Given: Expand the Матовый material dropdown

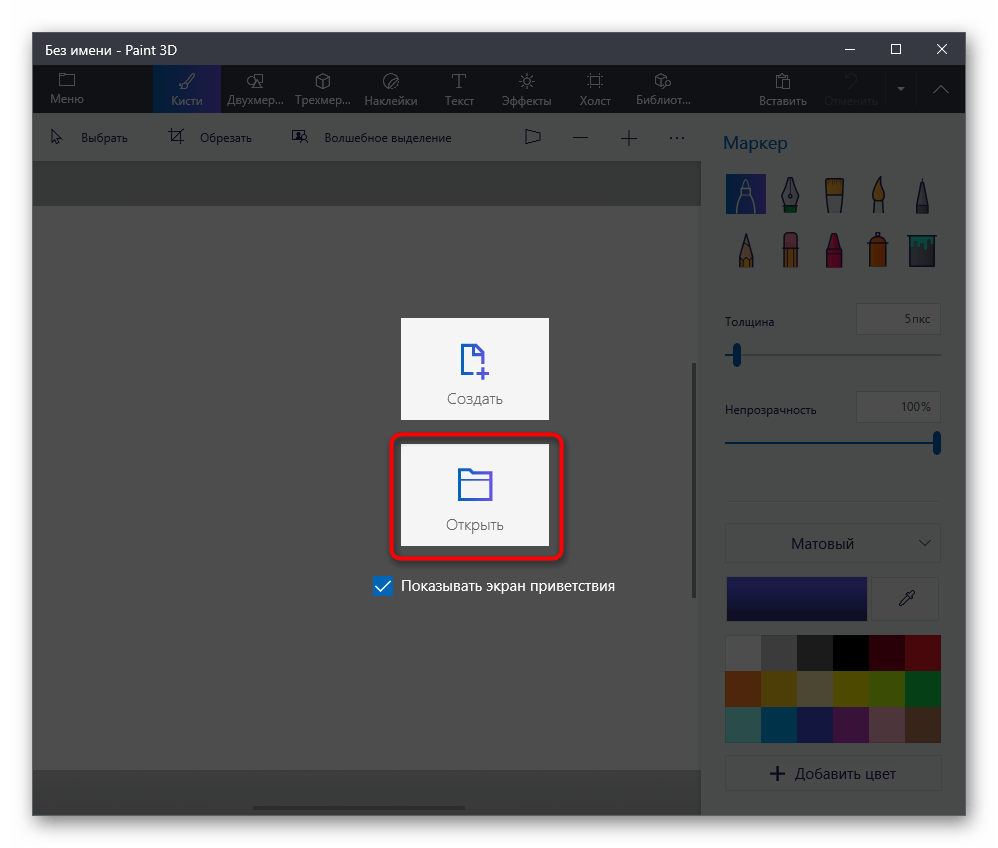Looking at the screenshot, I should (x=832, y=544).
